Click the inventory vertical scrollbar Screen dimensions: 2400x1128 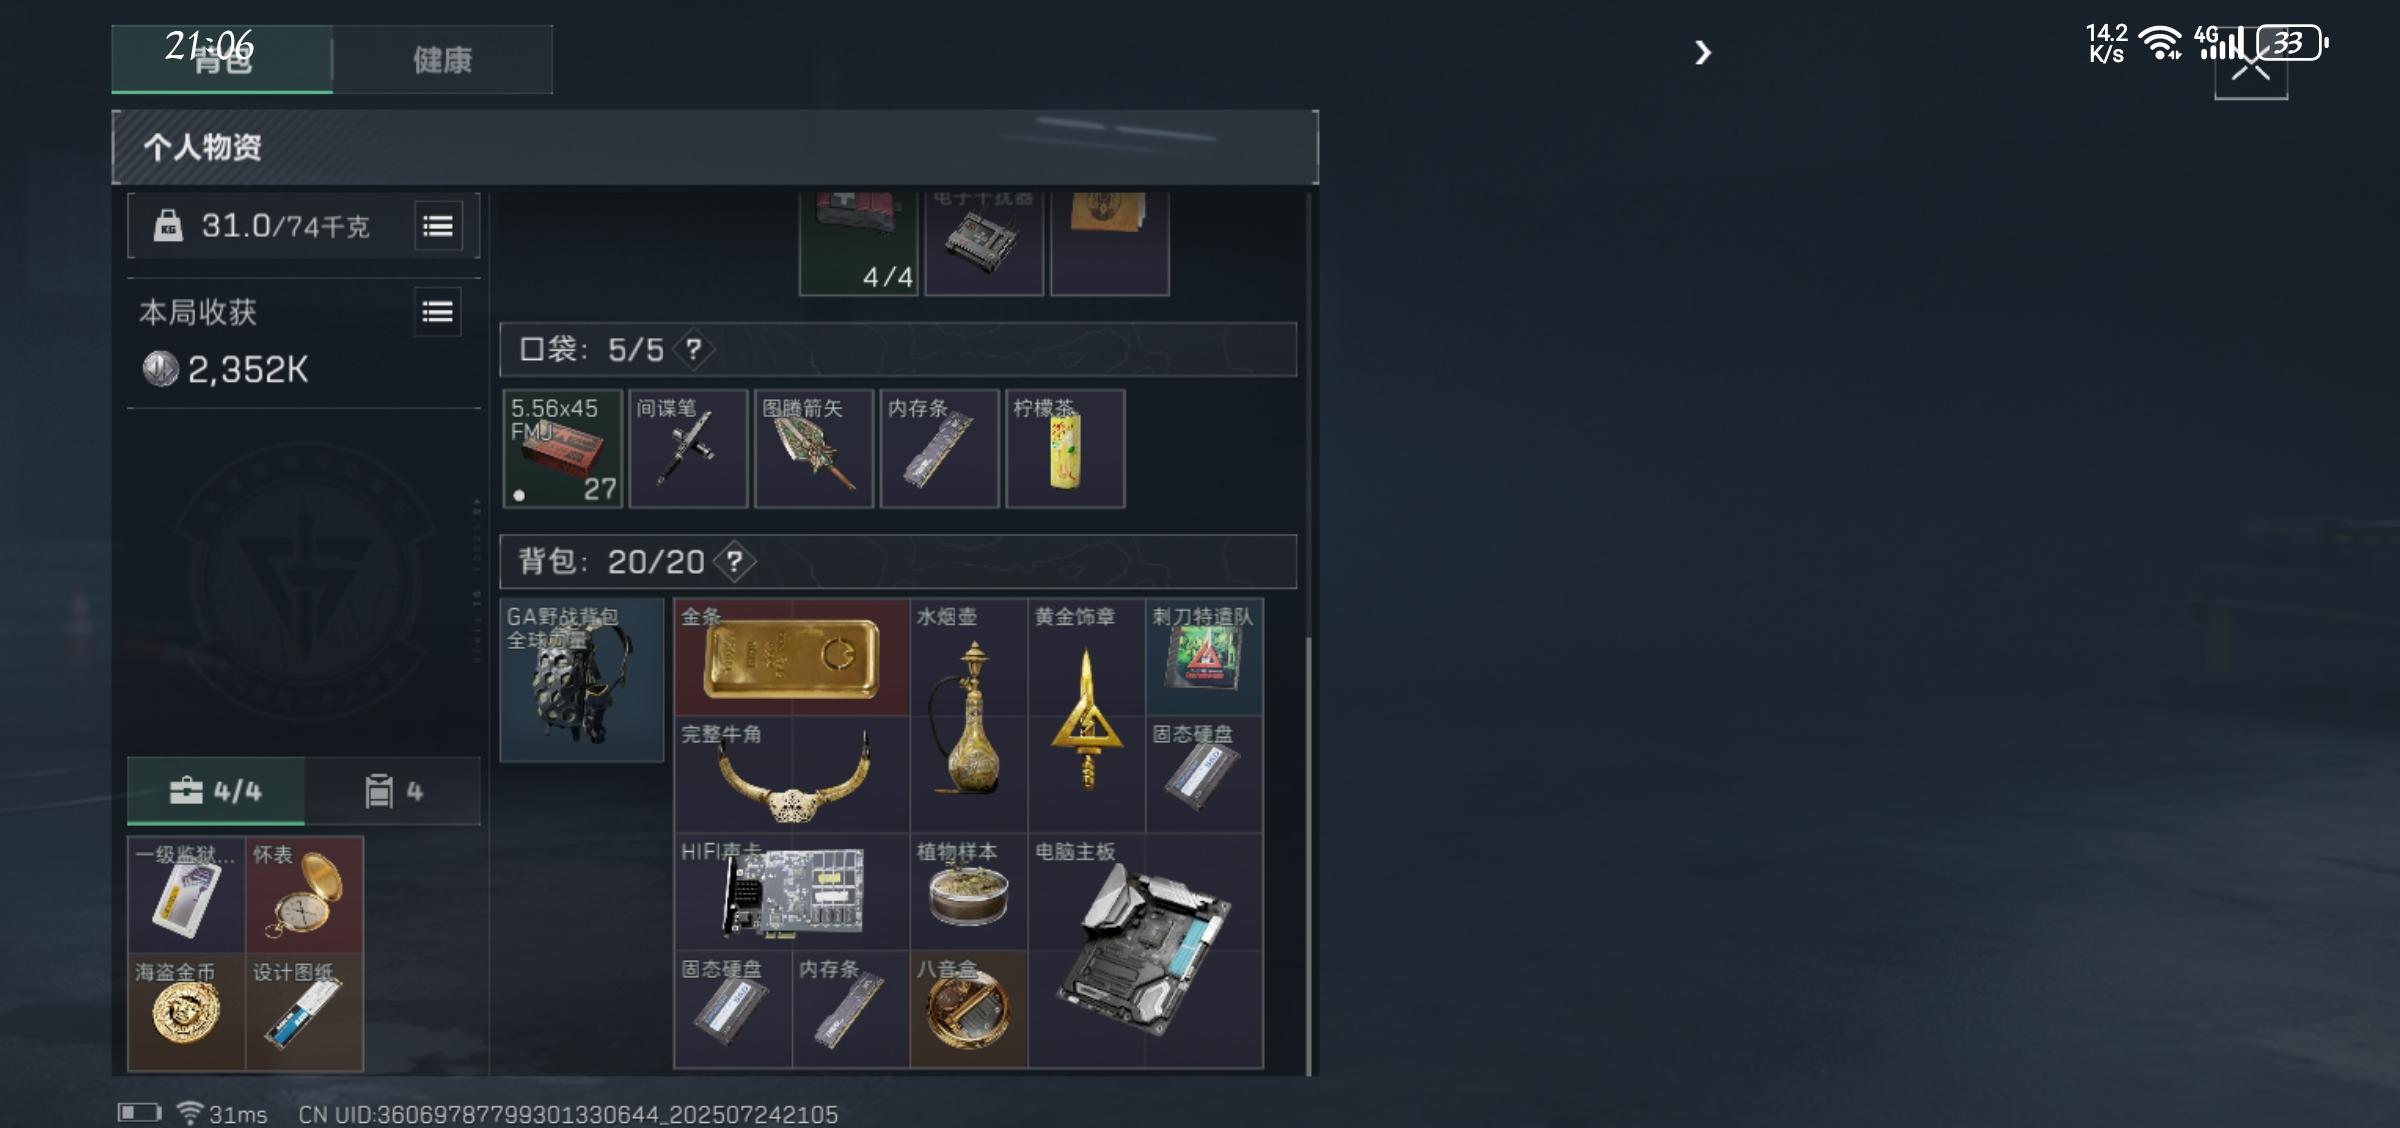tap(1309, 856)
